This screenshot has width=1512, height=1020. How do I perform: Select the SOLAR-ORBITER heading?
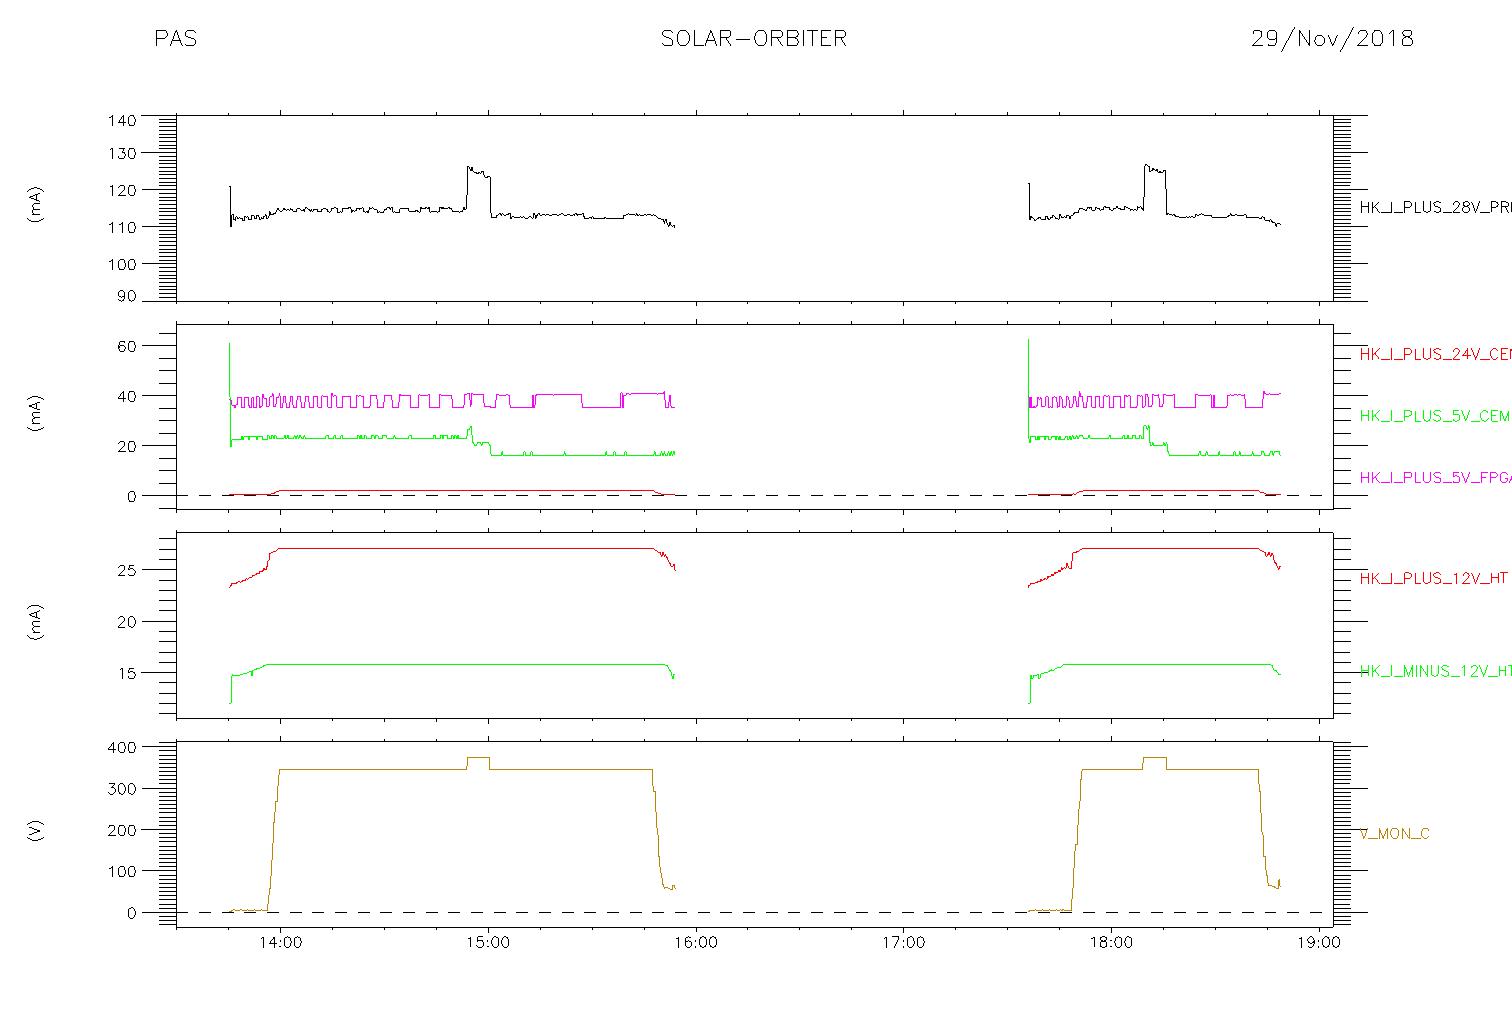click(x=753, y=38)
